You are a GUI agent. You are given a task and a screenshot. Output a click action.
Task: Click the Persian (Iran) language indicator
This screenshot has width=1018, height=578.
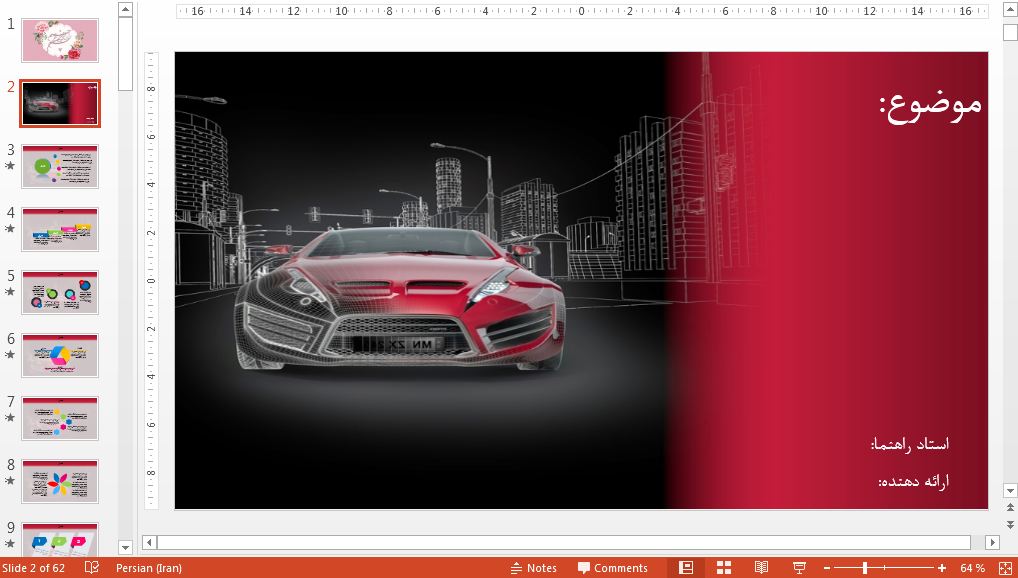148,568
